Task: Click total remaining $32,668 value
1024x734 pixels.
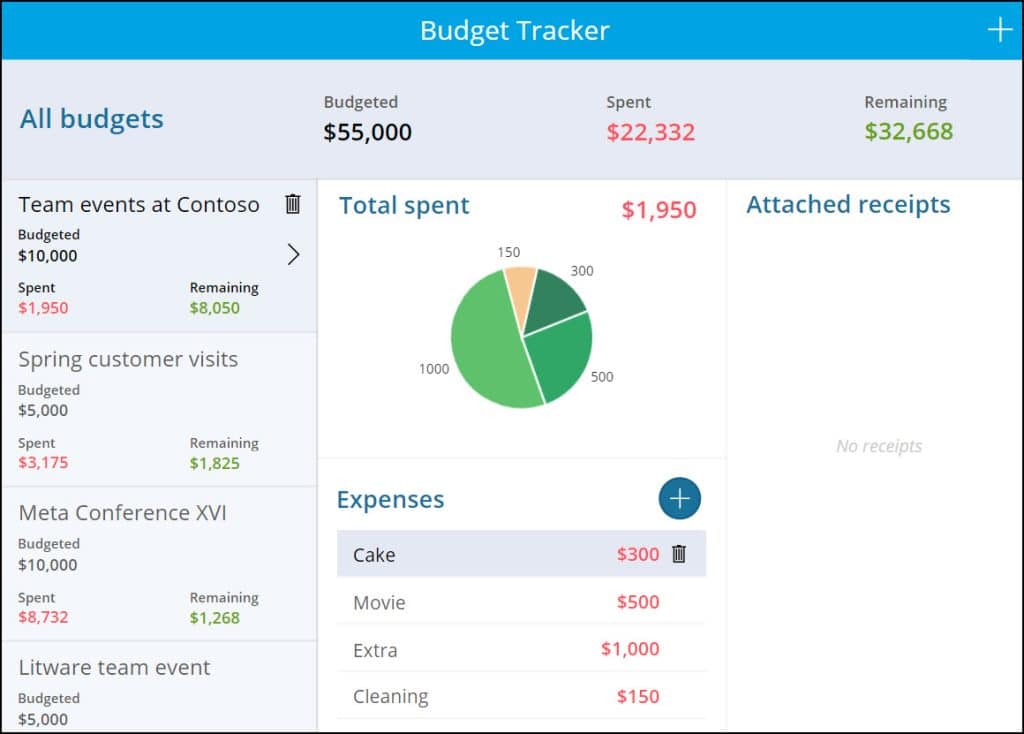Action: (908, 131)
